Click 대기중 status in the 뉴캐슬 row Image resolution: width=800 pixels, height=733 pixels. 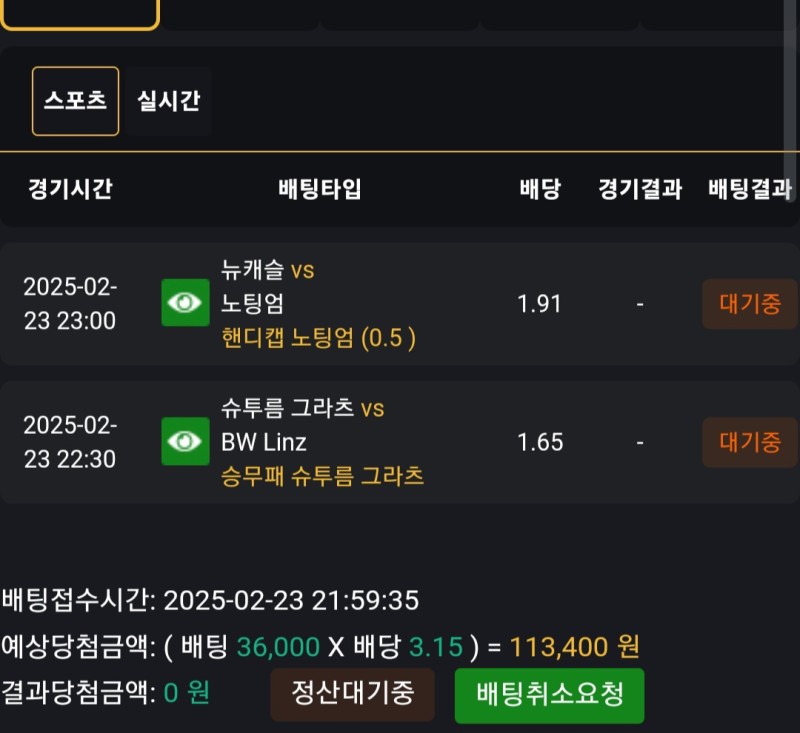pyautogui.click(x=749, y=304)
